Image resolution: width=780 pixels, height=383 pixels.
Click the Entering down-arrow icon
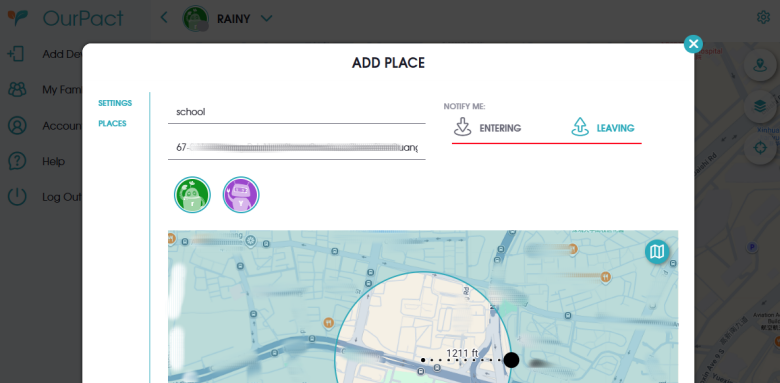point(463,127)
